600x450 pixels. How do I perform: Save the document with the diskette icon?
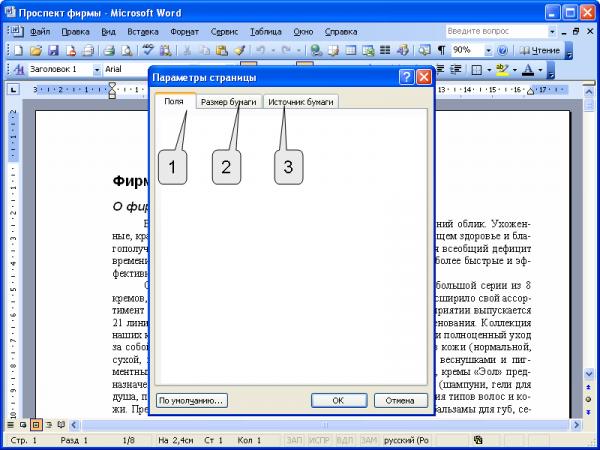click(x=53, y=50)
